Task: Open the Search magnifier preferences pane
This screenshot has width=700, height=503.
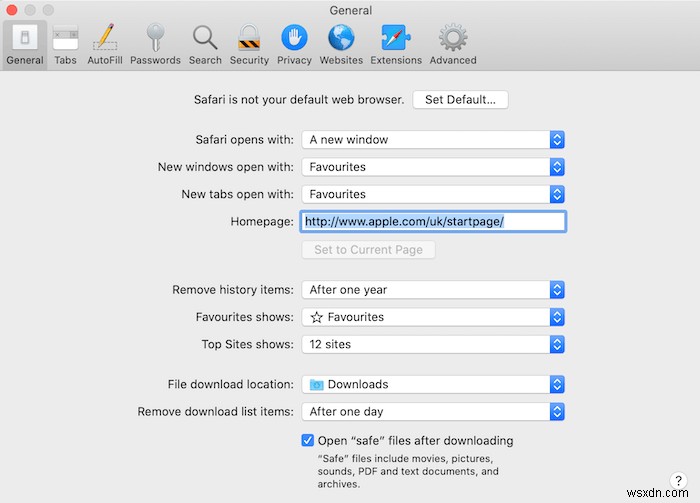Action: 205,45
